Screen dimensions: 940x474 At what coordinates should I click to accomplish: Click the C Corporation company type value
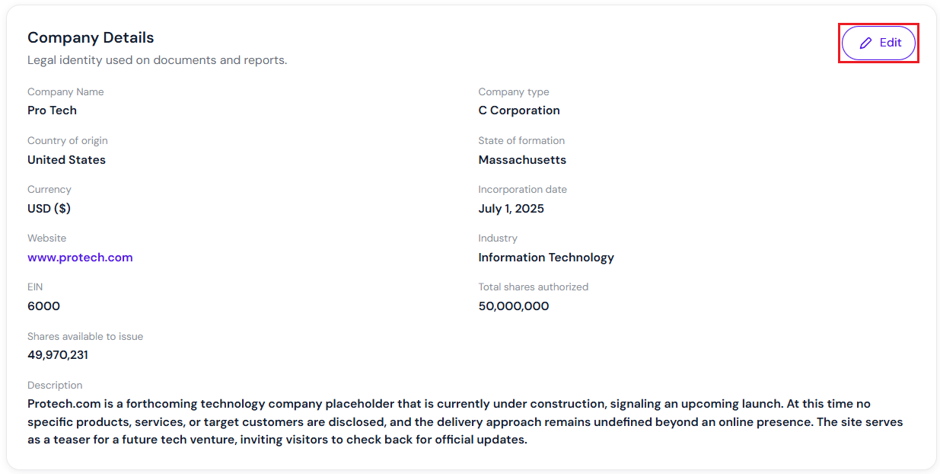click(519, 110)
